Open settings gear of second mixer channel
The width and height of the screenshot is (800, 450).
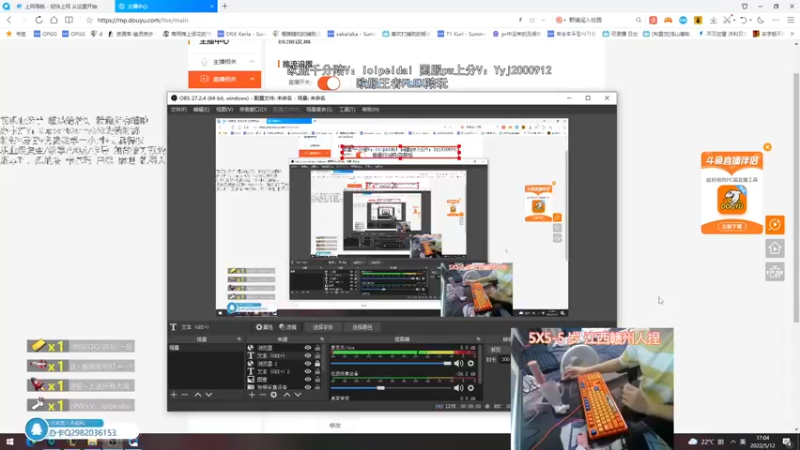470,388
